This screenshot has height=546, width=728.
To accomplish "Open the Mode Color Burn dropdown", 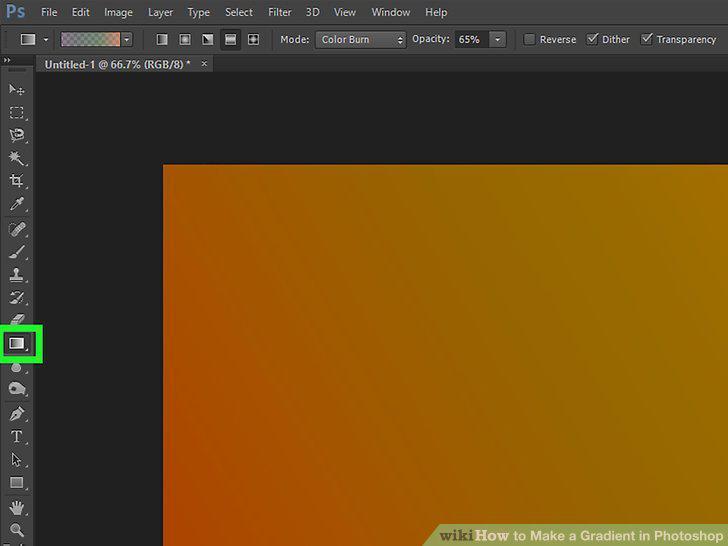I will [361, 40].
